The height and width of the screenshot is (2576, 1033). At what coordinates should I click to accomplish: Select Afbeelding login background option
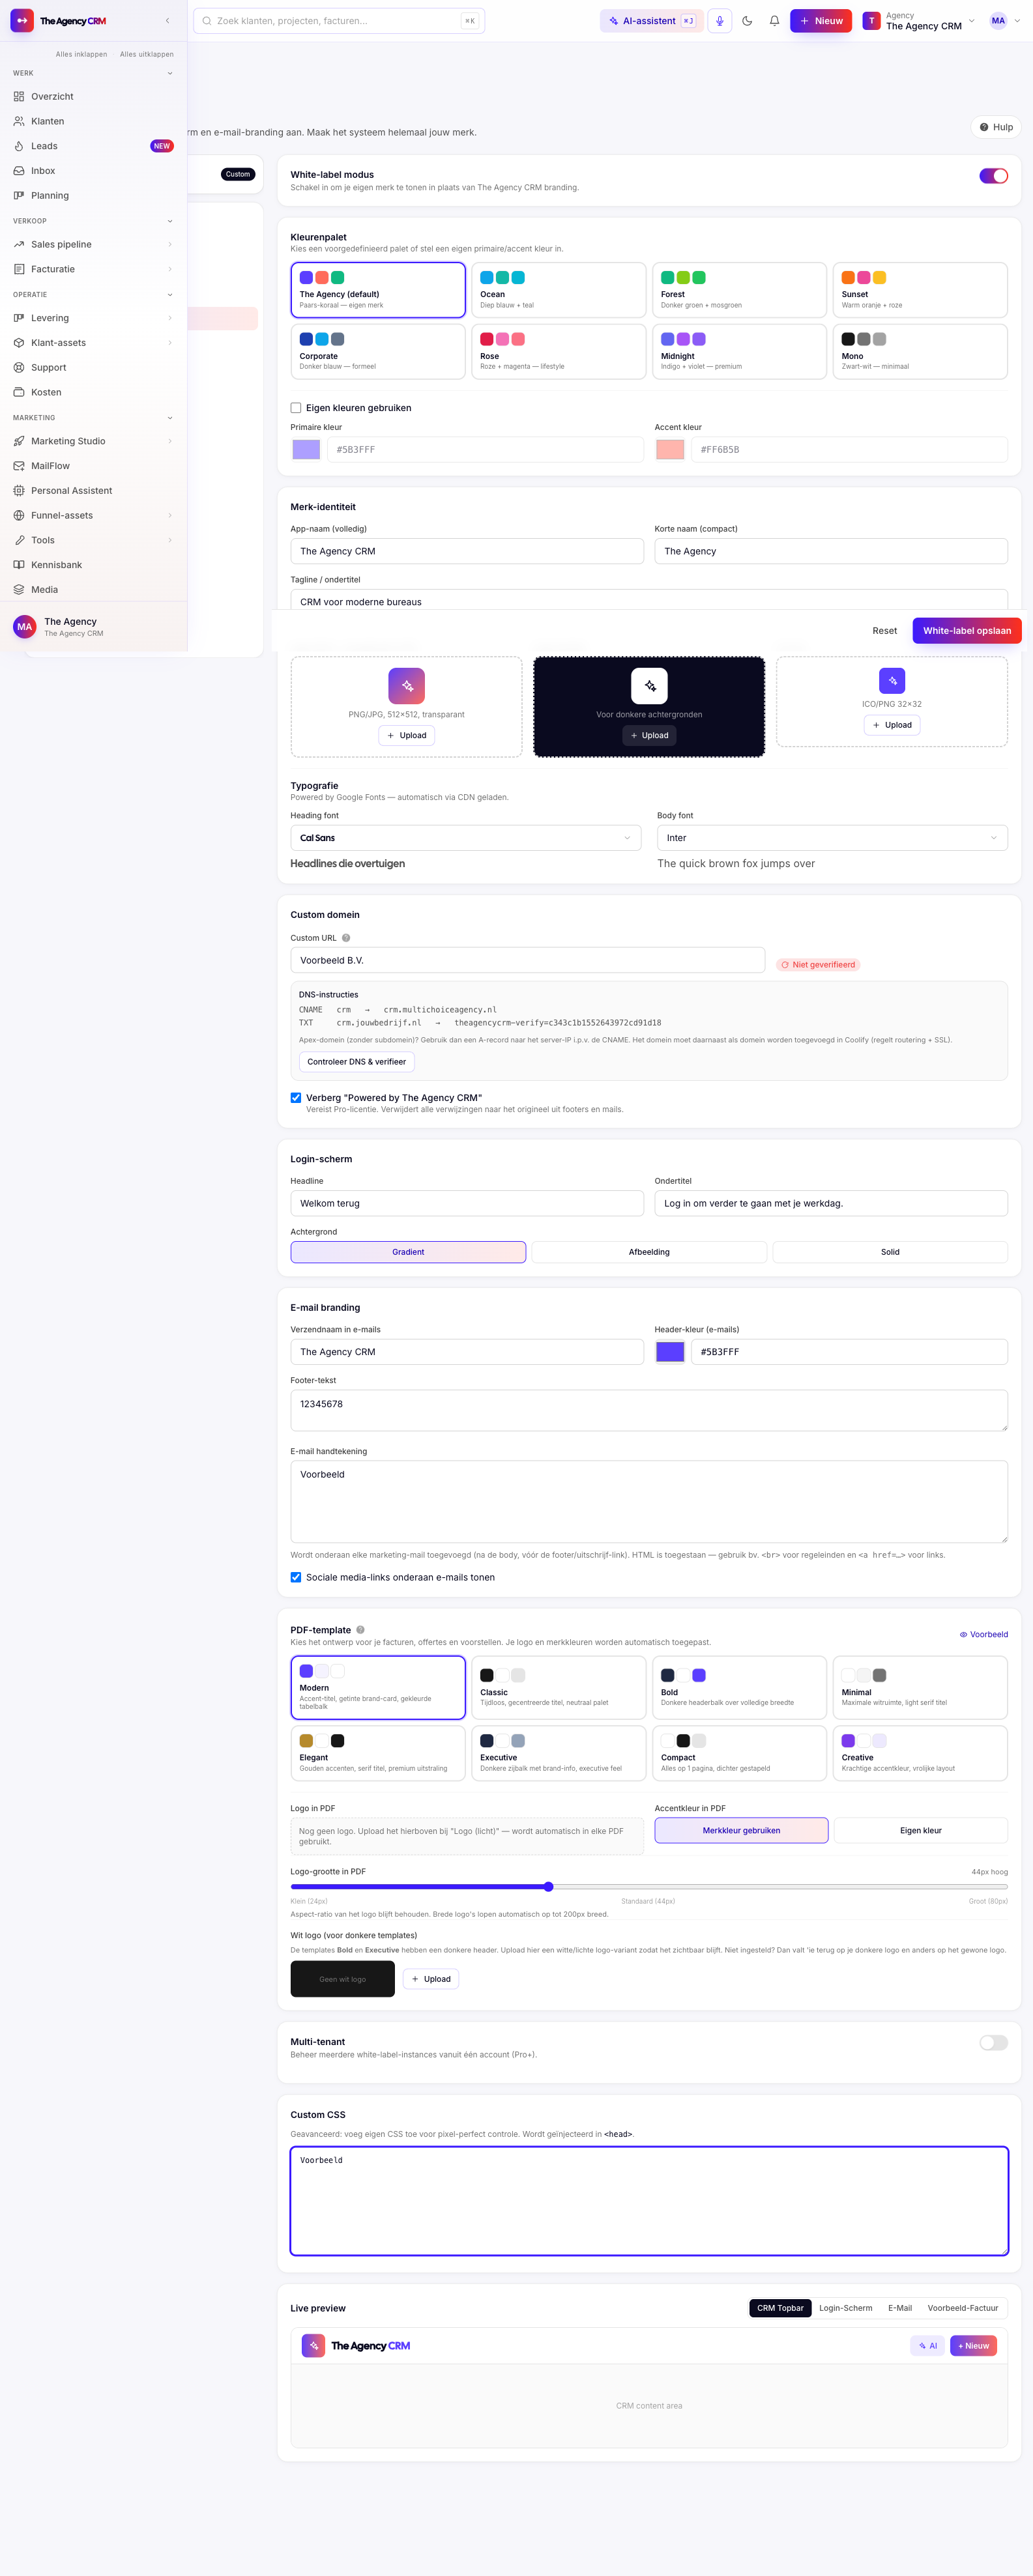[x=649, y=1252]
